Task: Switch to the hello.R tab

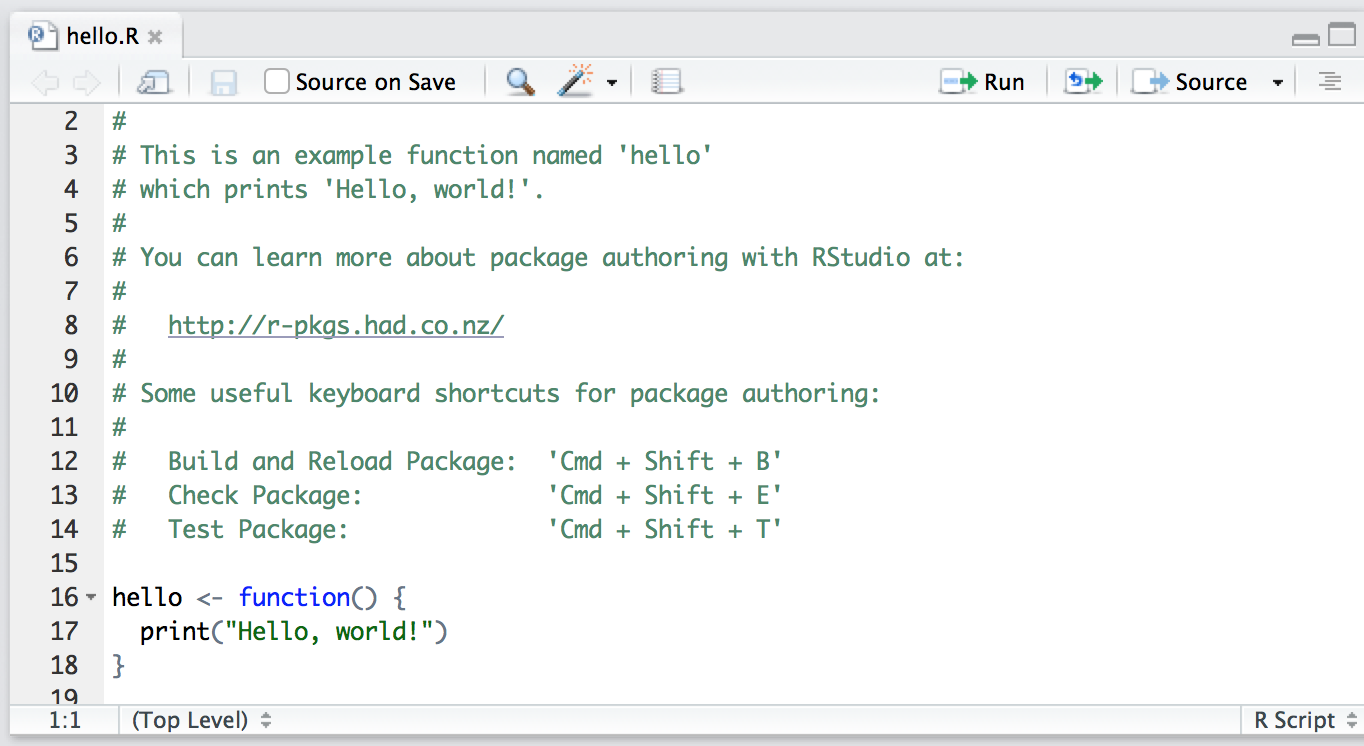Action: (x=96, y=37)
